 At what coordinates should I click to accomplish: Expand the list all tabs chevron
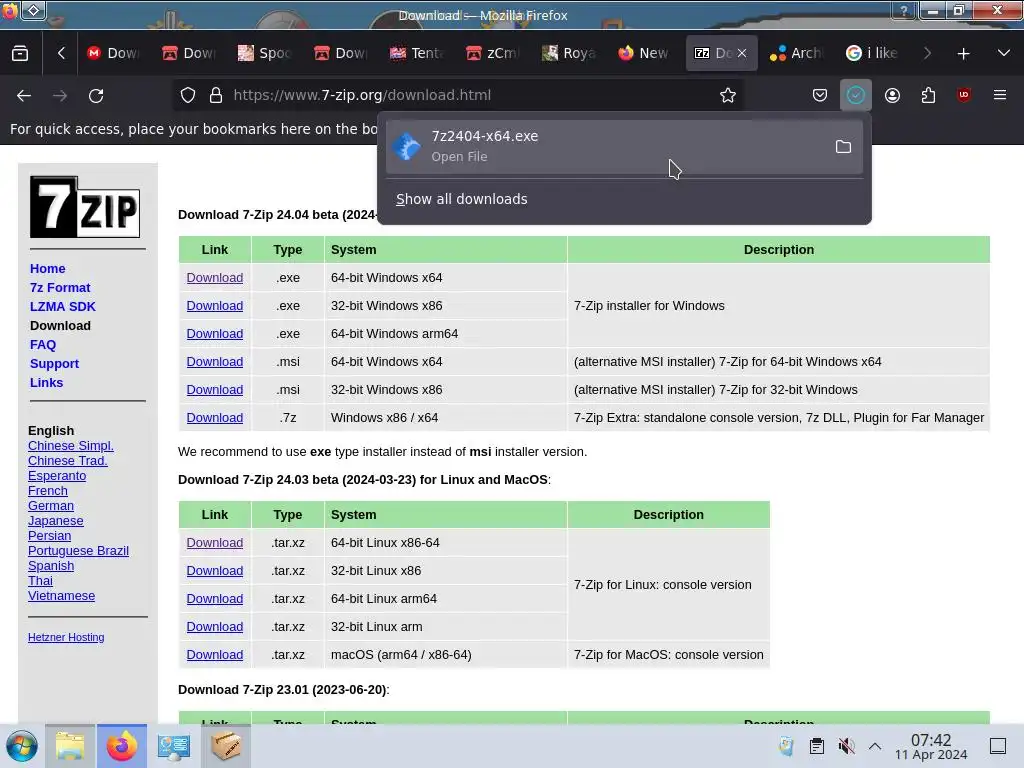tap(1004, 53)
